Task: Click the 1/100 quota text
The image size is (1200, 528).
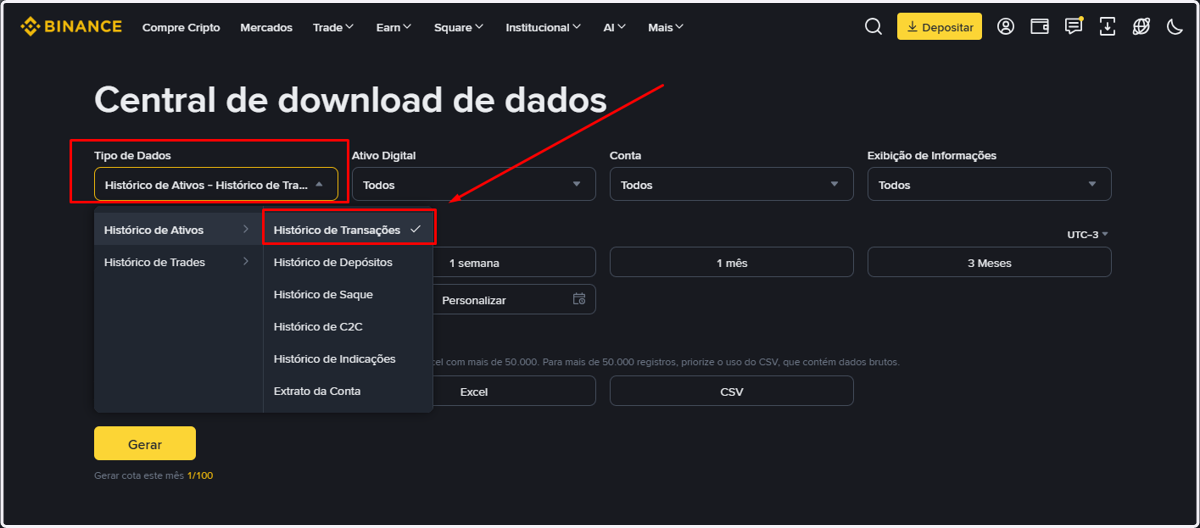Action: [x=200, y=475]
